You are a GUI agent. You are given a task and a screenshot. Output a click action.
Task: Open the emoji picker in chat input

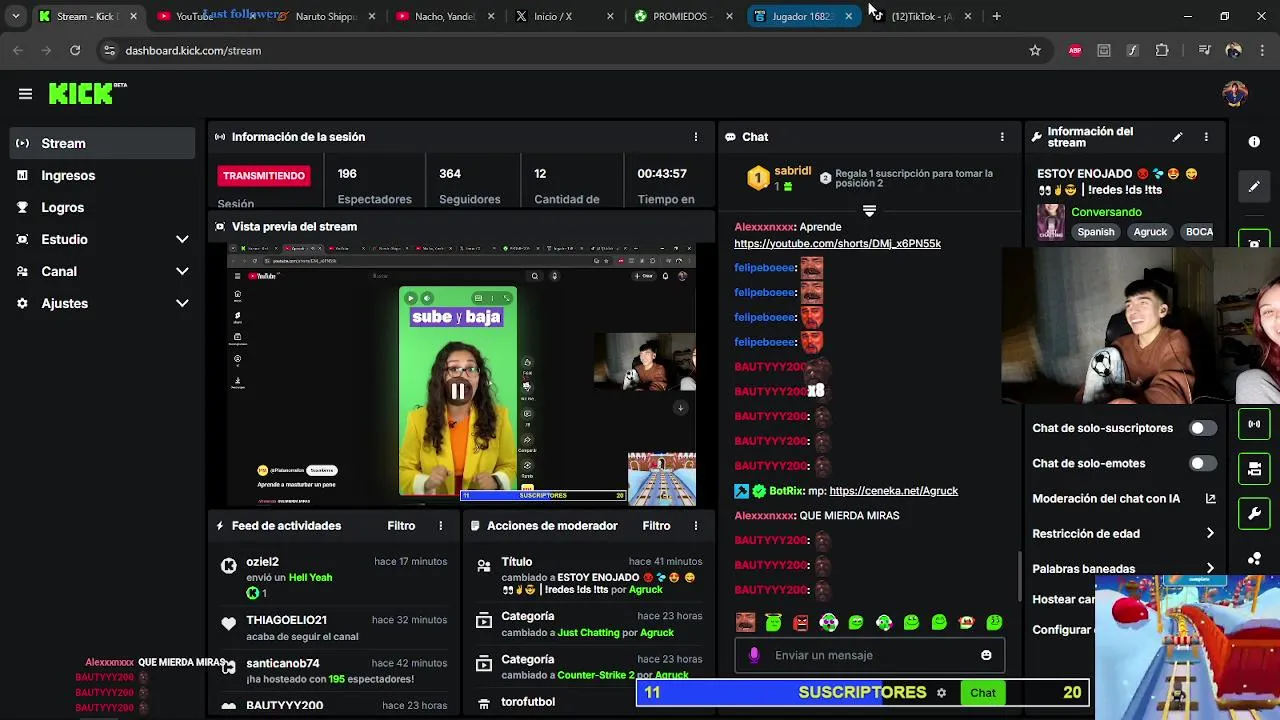coord(986,655)
